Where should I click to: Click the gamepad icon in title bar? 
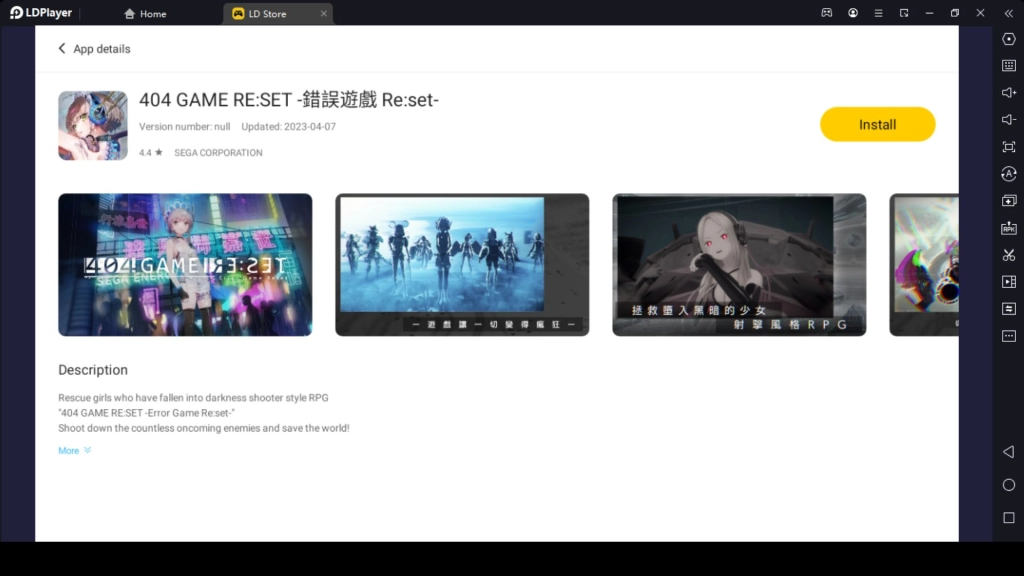(827, 13)
